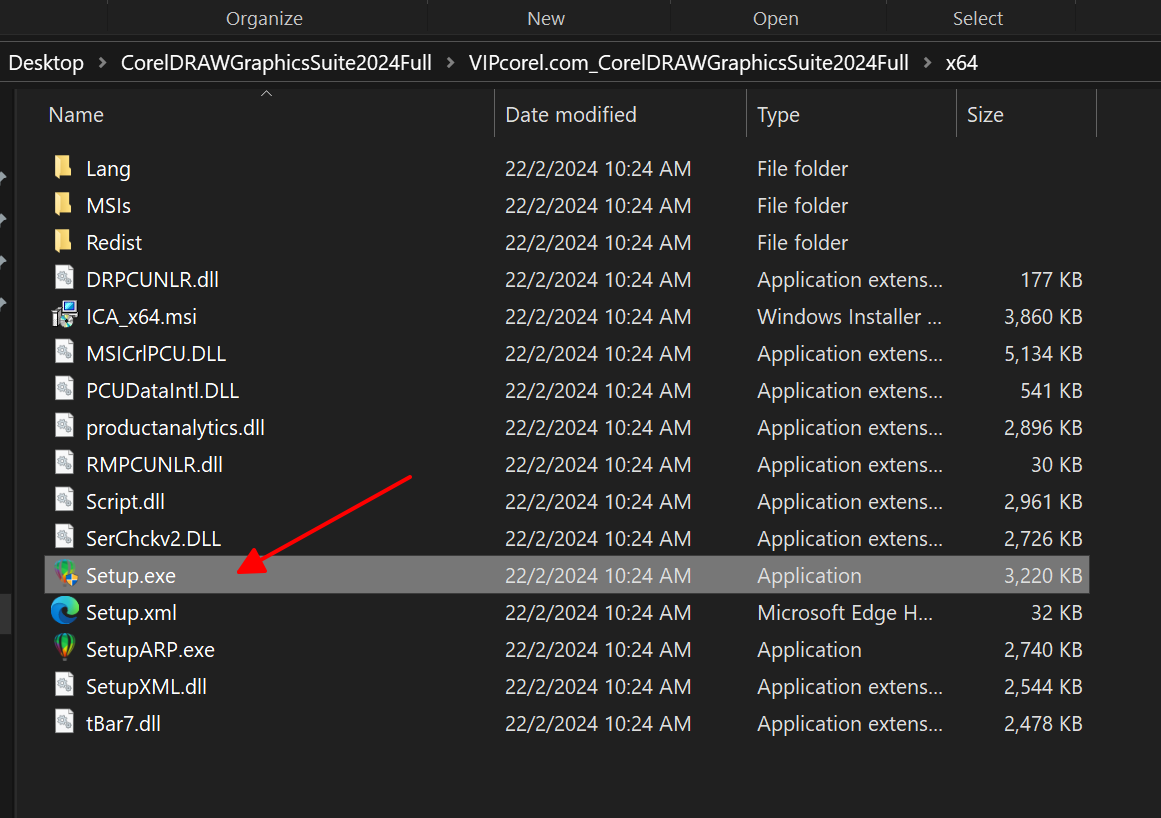Go to Desktop in the address bar

(46, 63)
